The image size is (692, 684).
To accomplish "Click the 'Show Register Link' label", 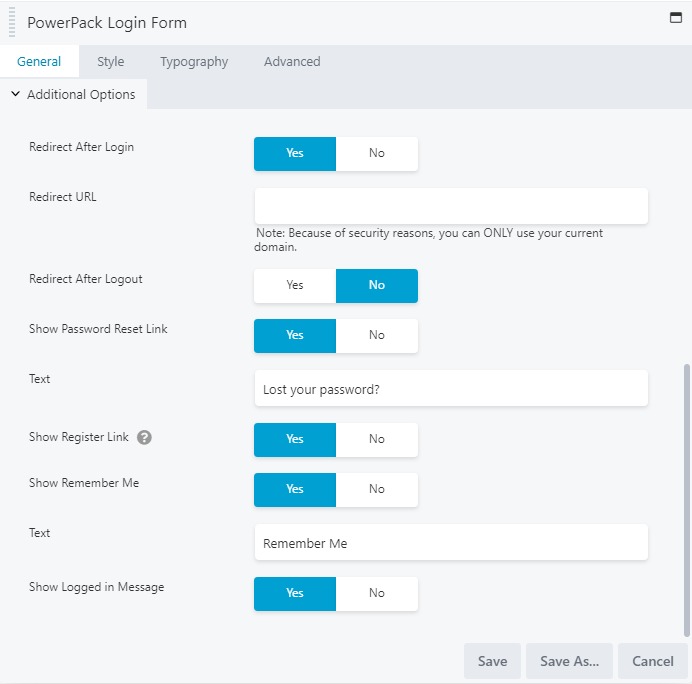I will click(x=79, y=437).
